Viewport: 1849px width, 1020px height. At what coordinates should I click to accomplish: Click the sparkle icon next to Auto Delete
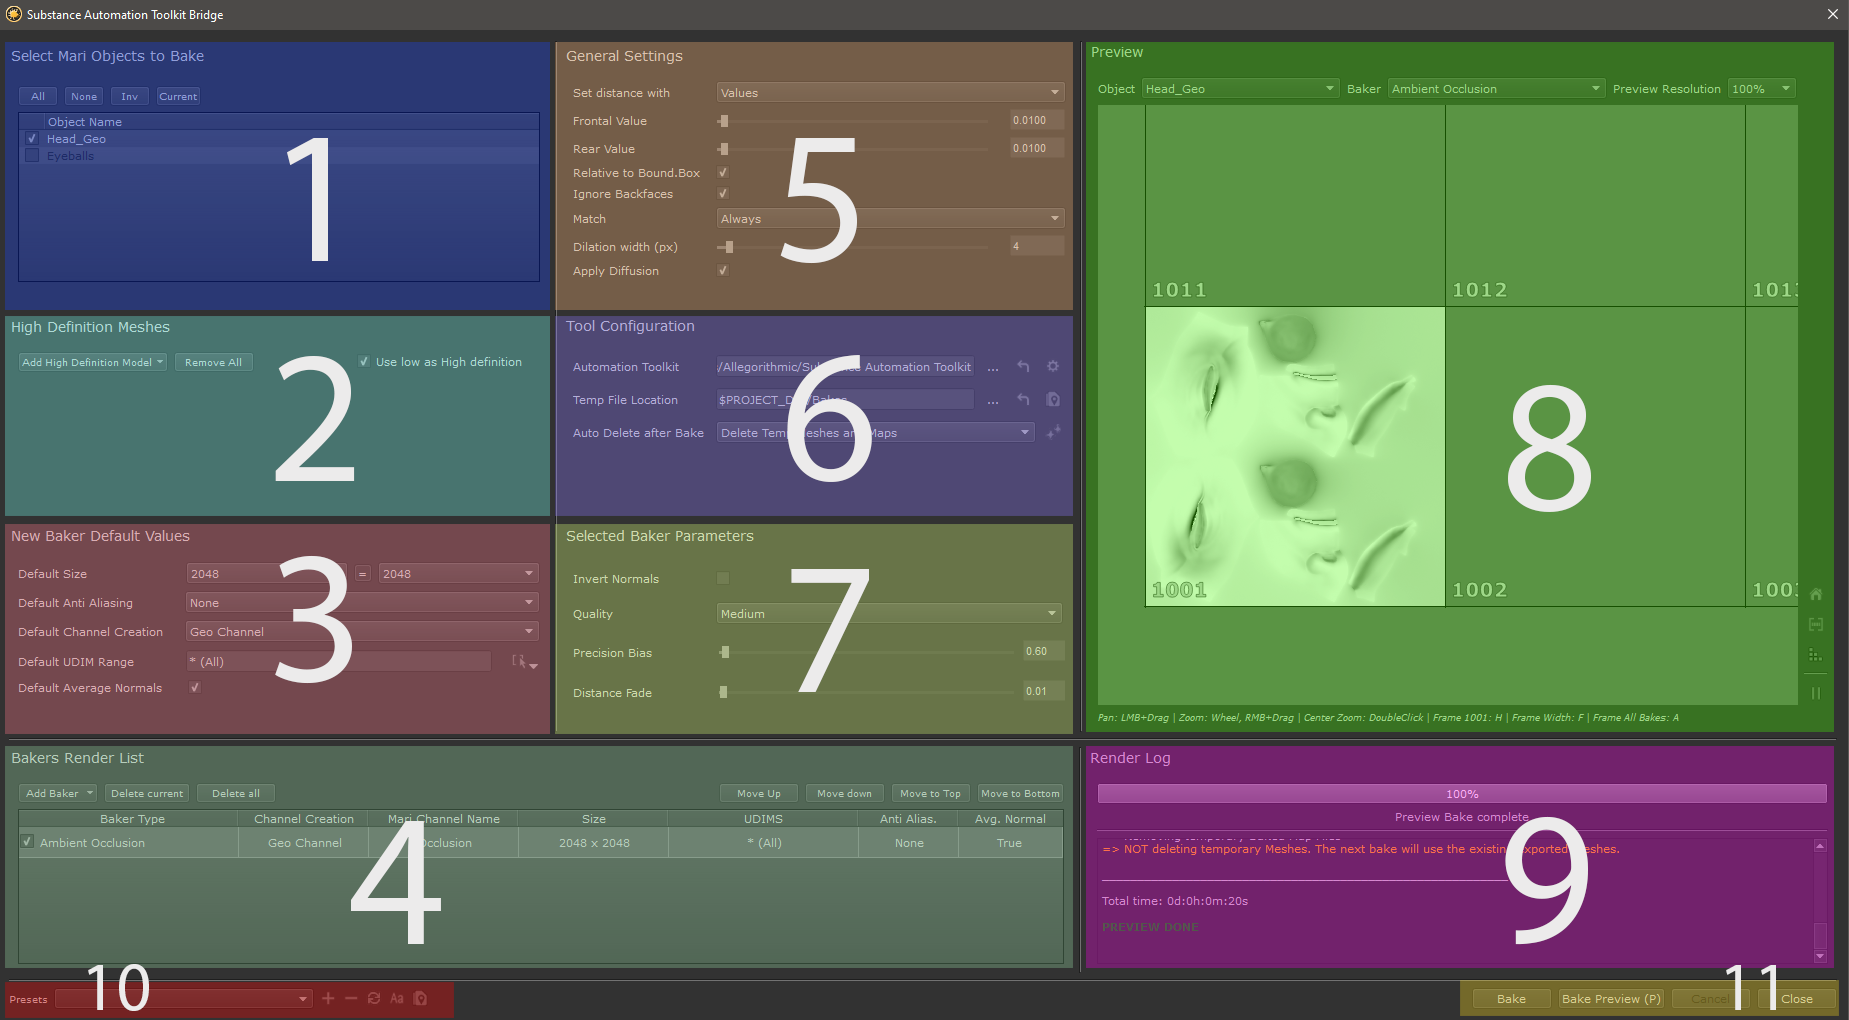(1053, 432)
